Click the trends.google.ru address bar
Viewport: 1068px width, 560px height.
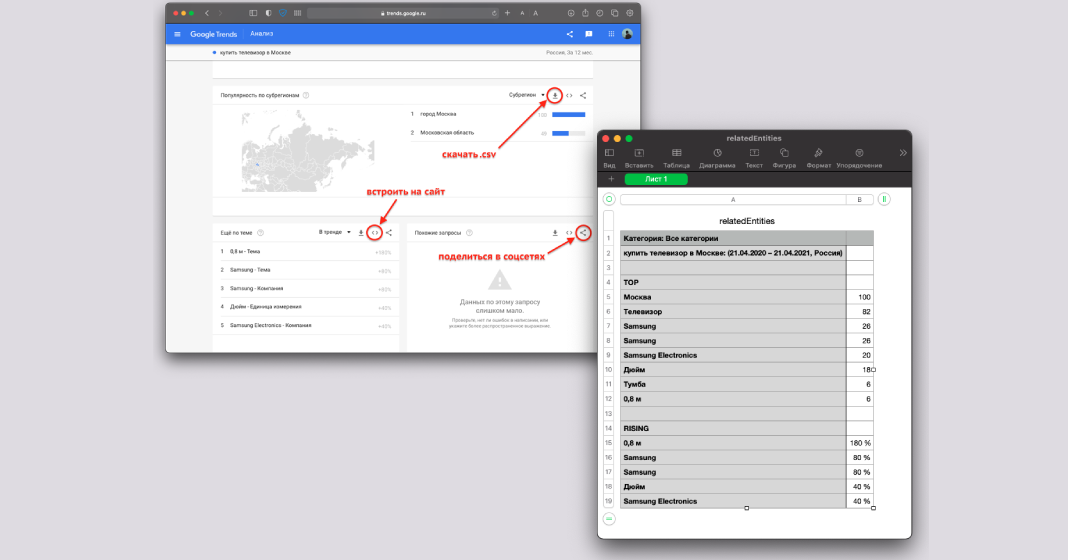click(404, 13)
